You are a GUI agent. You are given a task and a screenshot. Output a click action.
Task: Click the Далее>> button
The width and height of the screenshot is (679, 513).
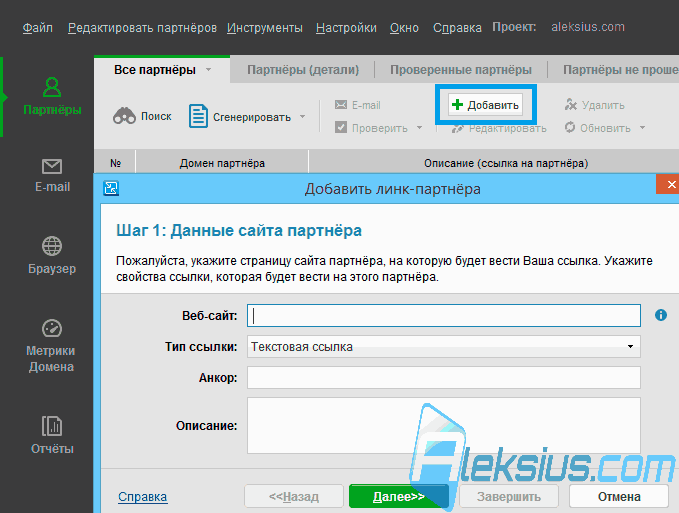[398, 496]
